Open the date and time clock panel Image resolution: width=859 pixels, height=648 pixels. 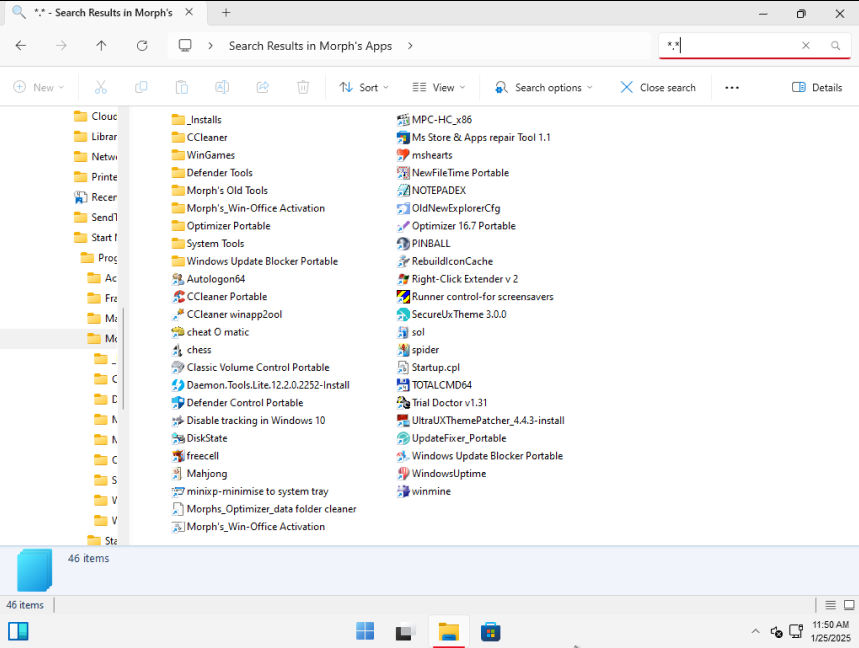click(x=831, y=632)
